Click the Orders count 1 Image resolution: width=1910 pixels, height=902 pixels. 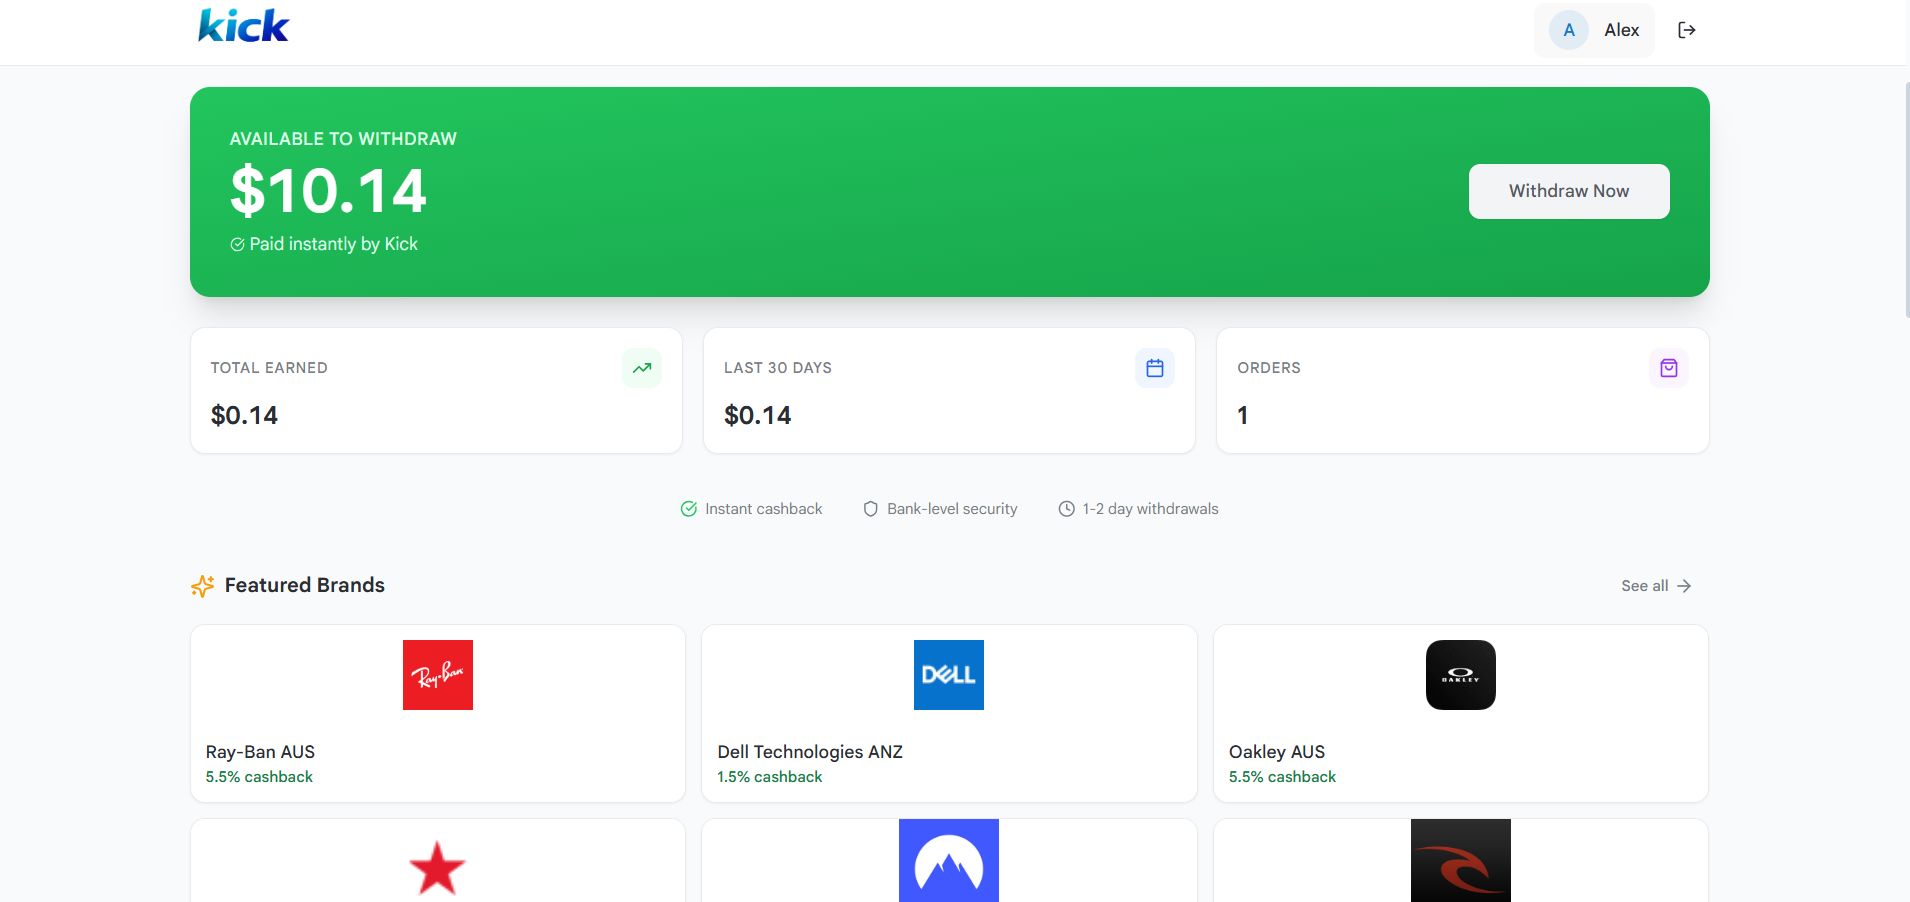click(x=1242, y=415)
